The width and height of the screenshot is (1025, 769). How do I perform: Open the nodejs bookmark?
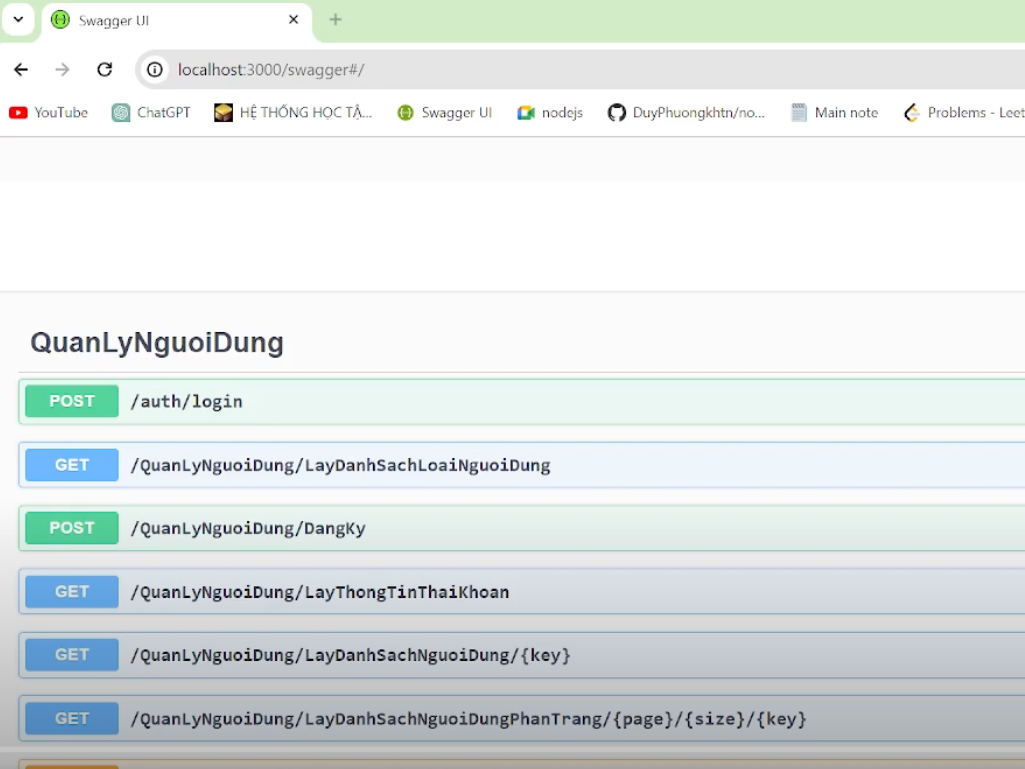click(550, 113)
